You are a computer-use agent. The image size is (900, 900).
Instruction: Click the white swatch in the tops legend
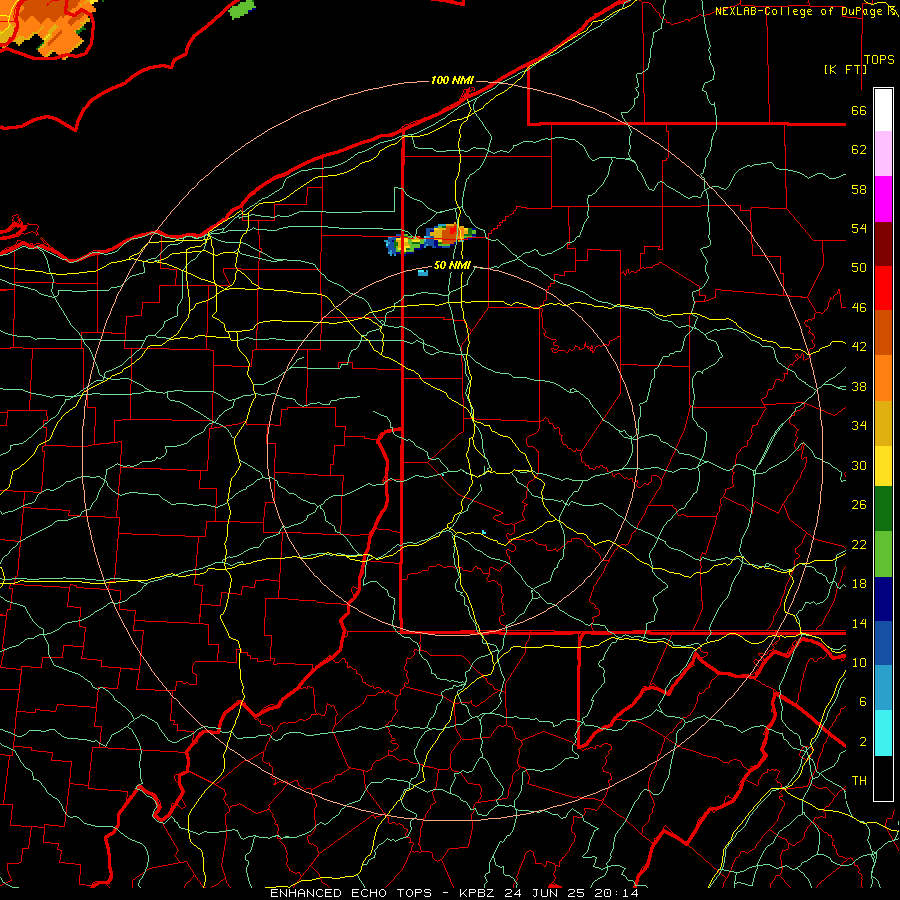tap(883, 110)
